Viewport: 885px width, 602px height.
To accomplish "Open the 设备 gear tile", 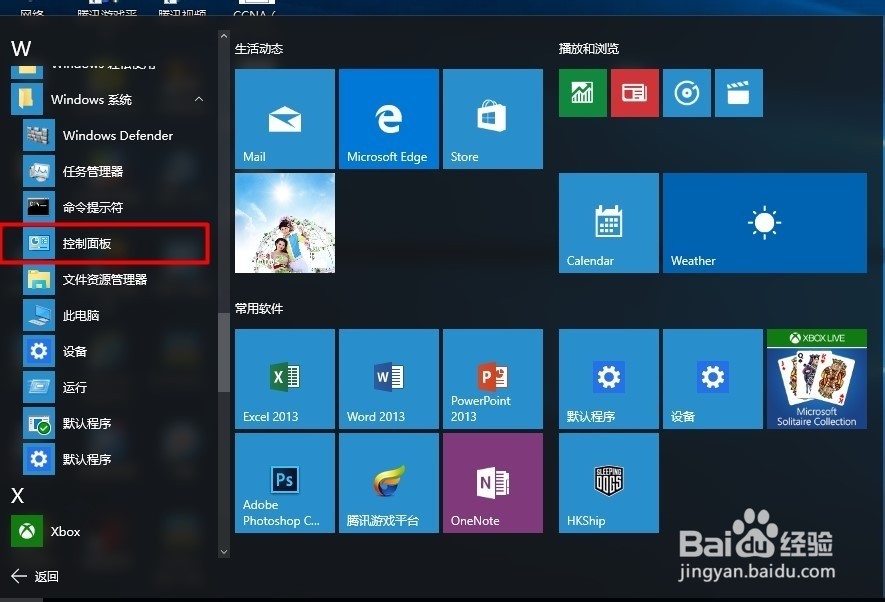I will 712,379.
